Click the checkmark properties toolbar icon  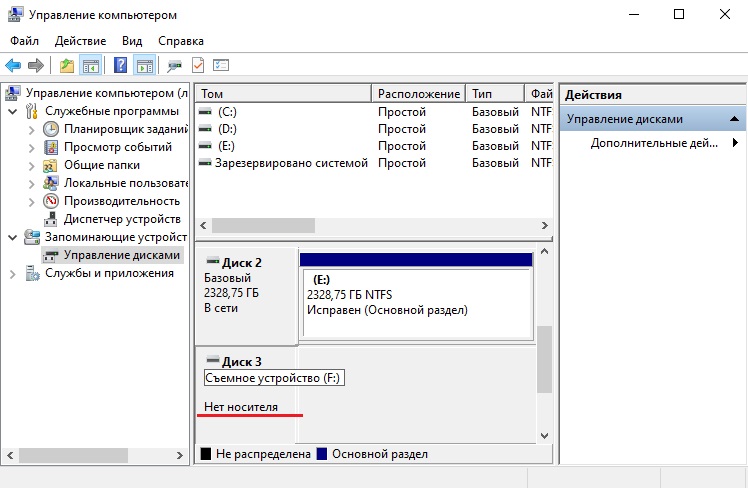click(198, 65)
